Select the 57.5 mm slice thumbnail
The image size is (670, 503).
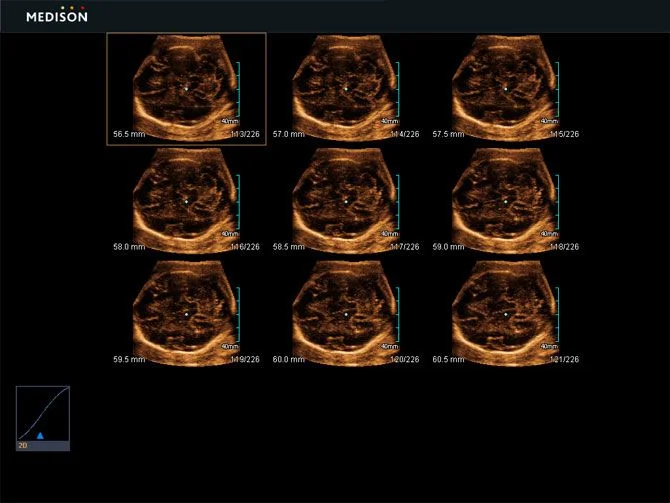(506, 89)
